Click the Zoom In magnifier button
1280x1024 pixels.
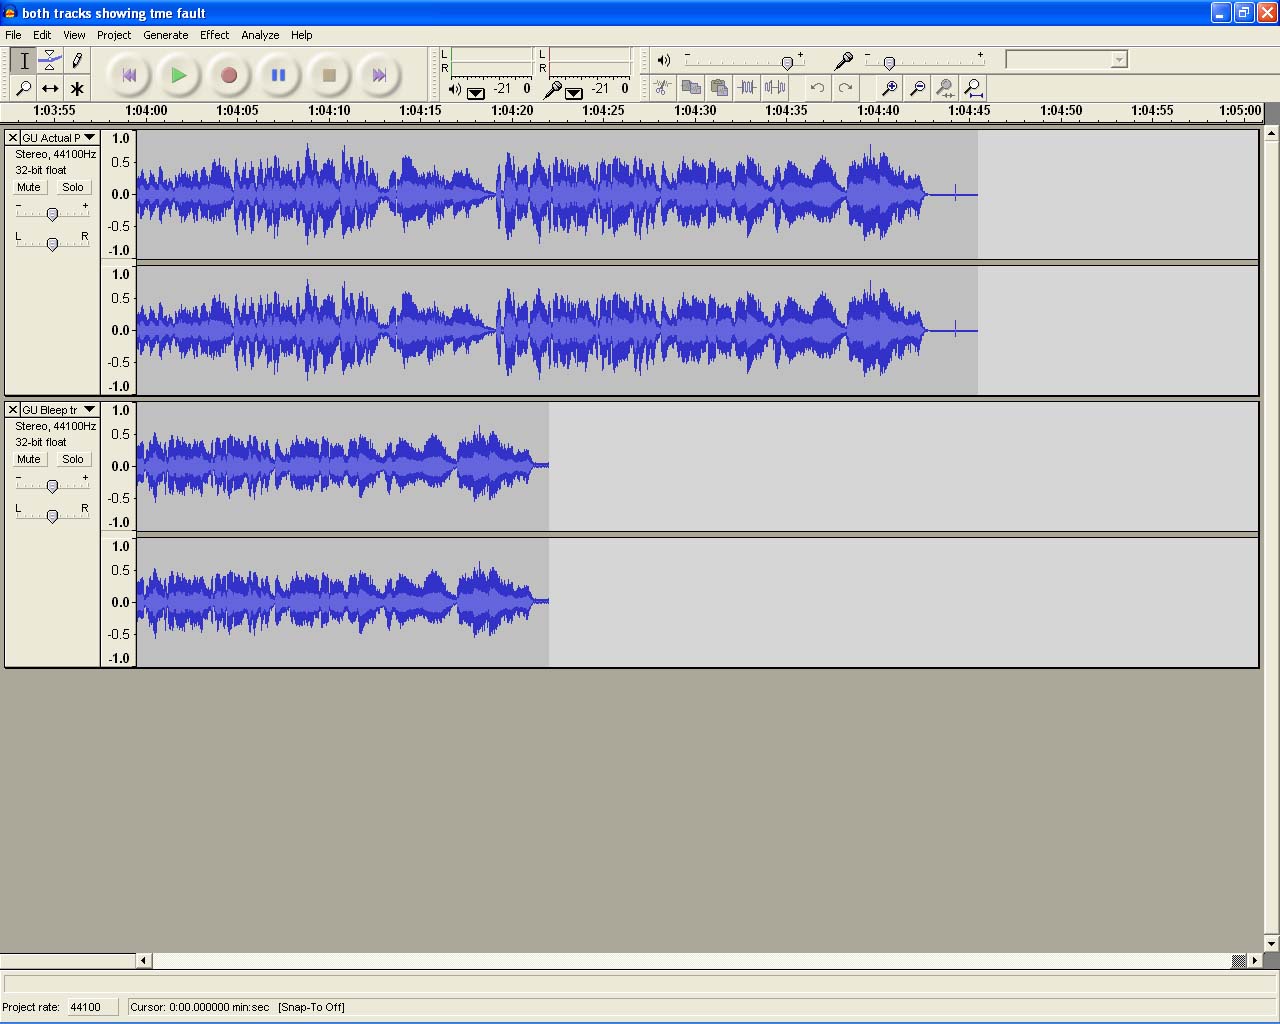pyautogui.click(x=889, y=88)
